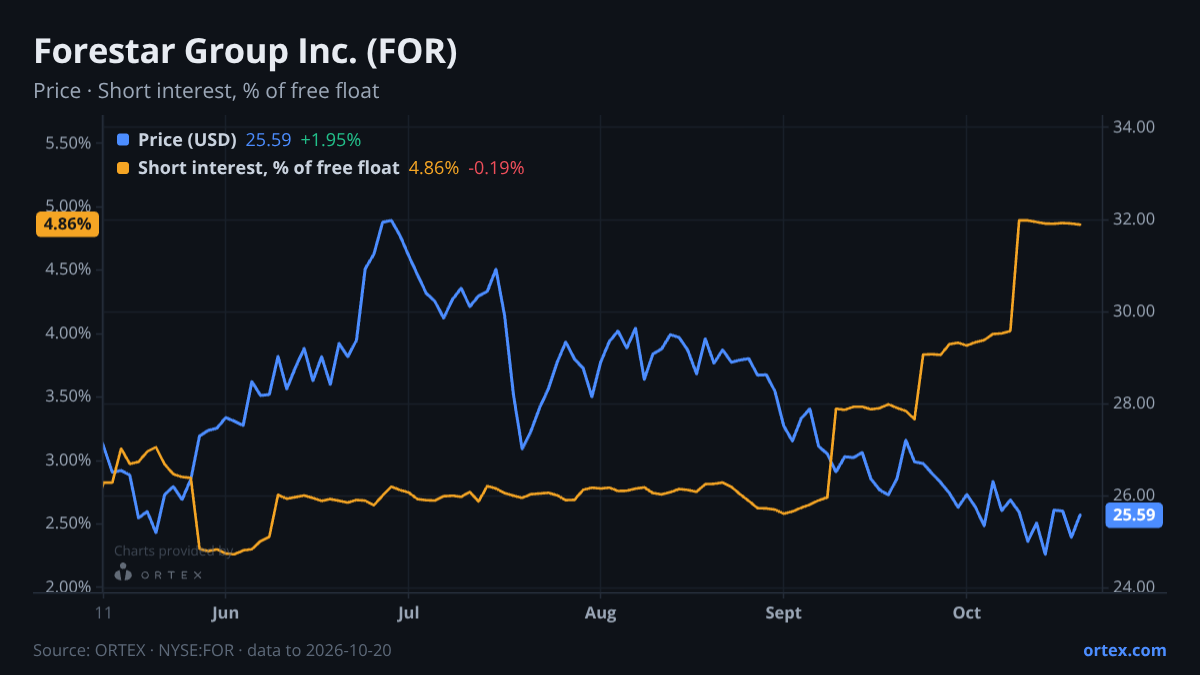Select the Price (USD) legend label
Screen dimensions: 1200x675
pyautogui.click(x=188, y=140)
